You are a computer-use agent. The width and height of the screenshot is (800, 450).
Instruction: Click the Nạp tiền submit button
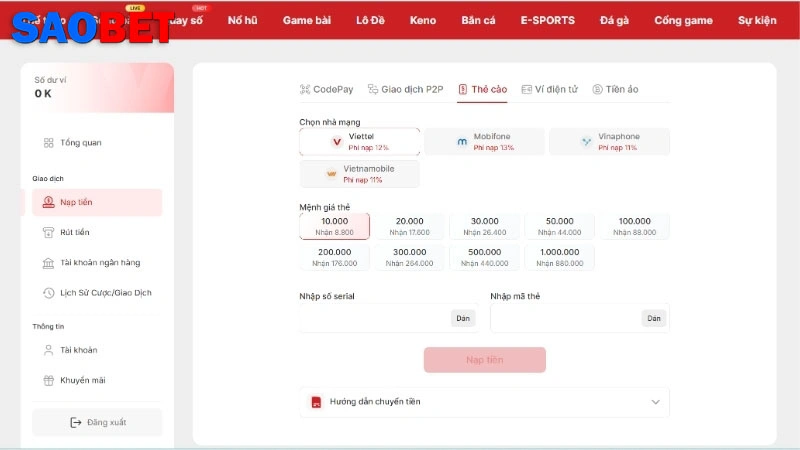tap(485, 360)
